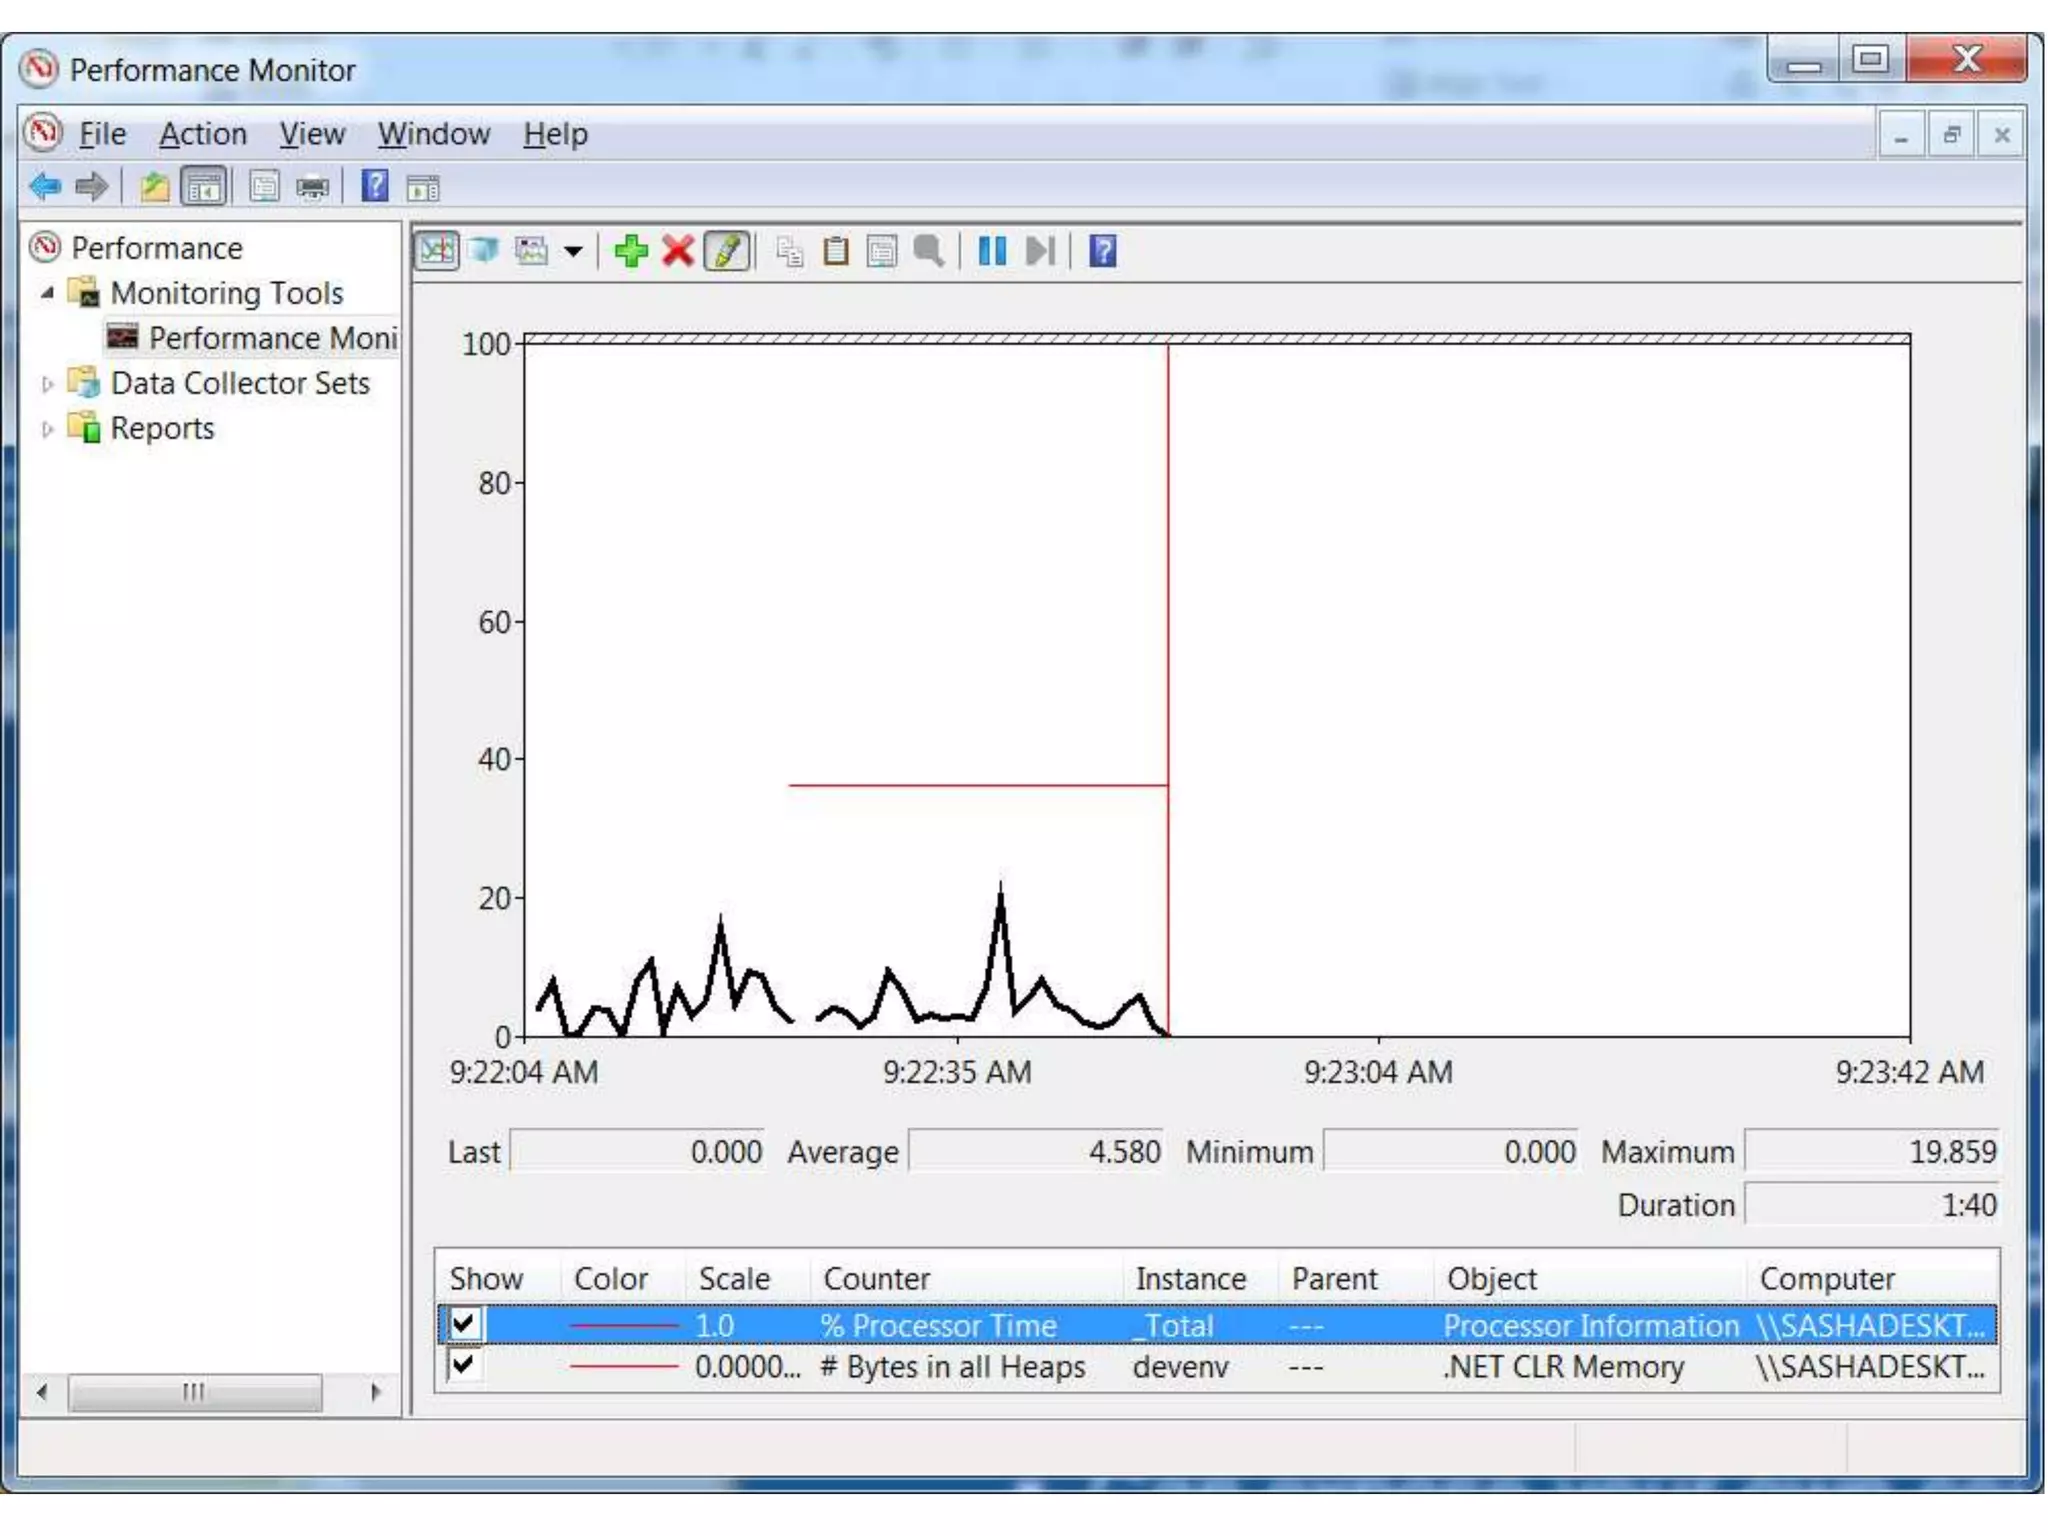Uncheck Show for % Processor Time
Image resolution: width=2048 pixels, height=1536 pixels.
tap(463, 1324)
